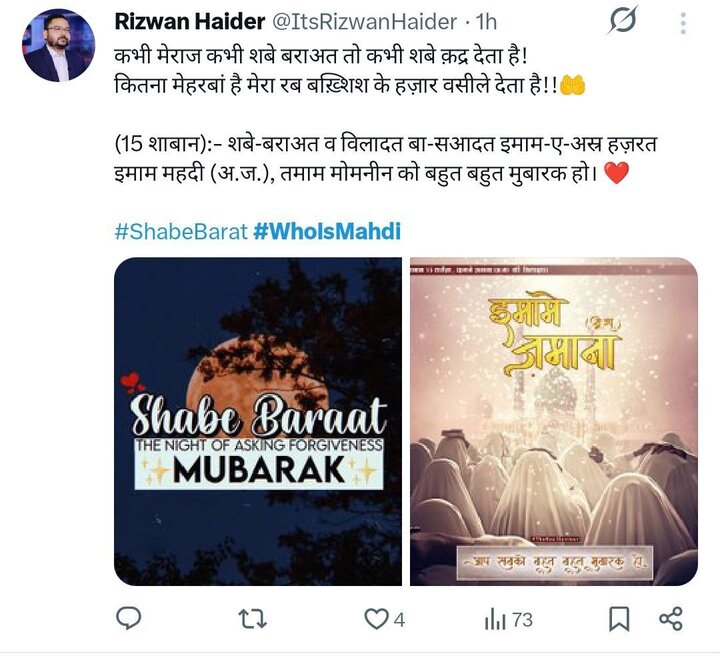This screenshot has width=720, height=656.
Task: Open the Shabe Baraat Mubarak image
Action: click(x=258, y=421)
